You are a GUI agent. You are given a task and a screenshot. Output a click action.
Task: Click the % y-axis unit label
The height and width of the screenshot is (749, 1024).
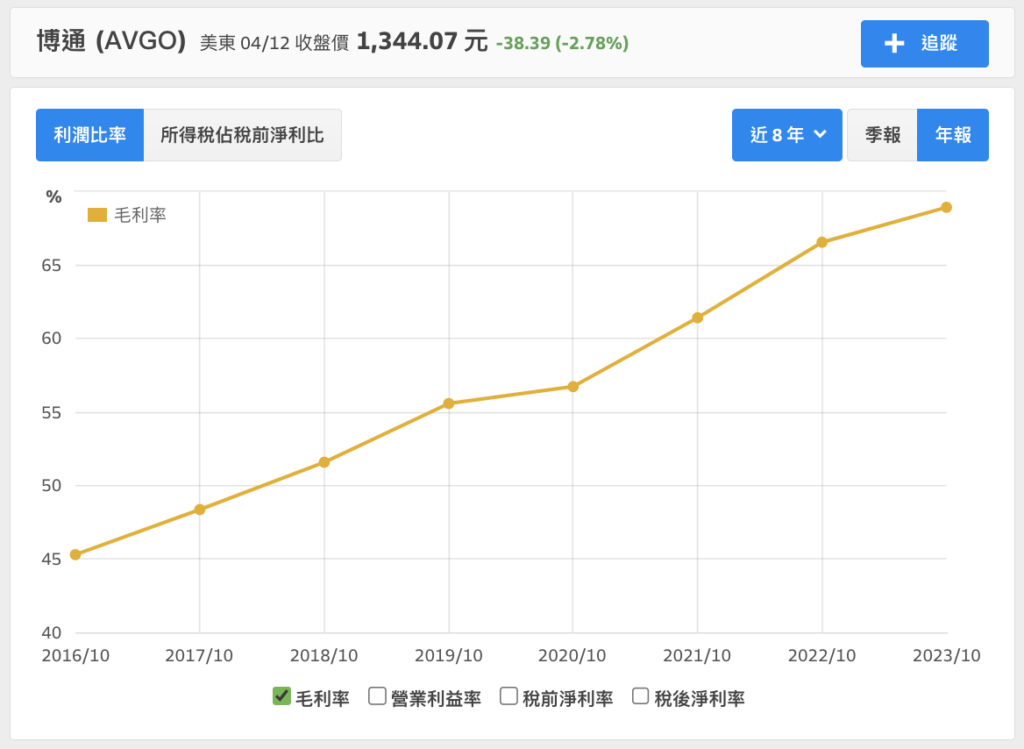tap(54, 197)
